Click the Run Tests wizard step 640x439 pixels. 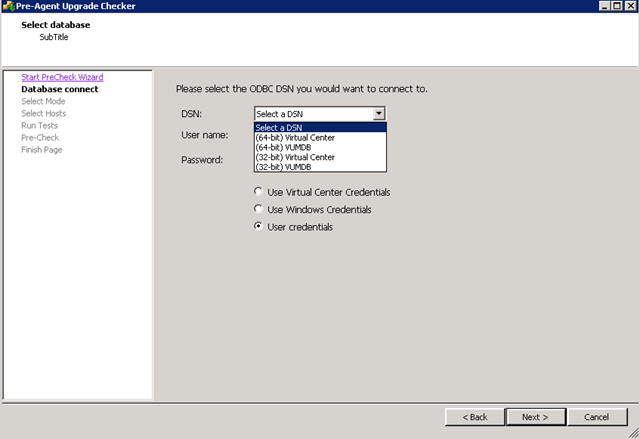coord(40,126)
